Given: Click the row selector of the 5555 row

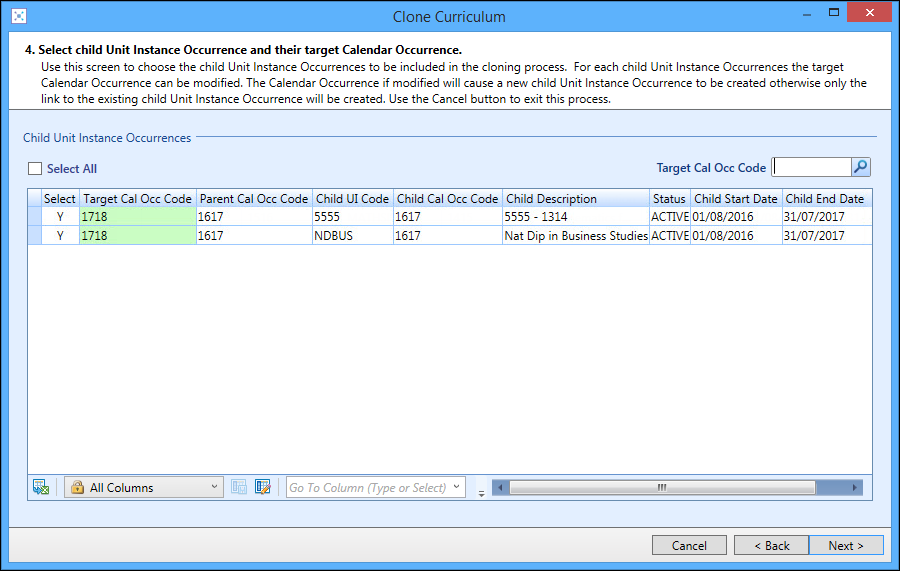Looking at the screenshot, I should tap(34, 216).
